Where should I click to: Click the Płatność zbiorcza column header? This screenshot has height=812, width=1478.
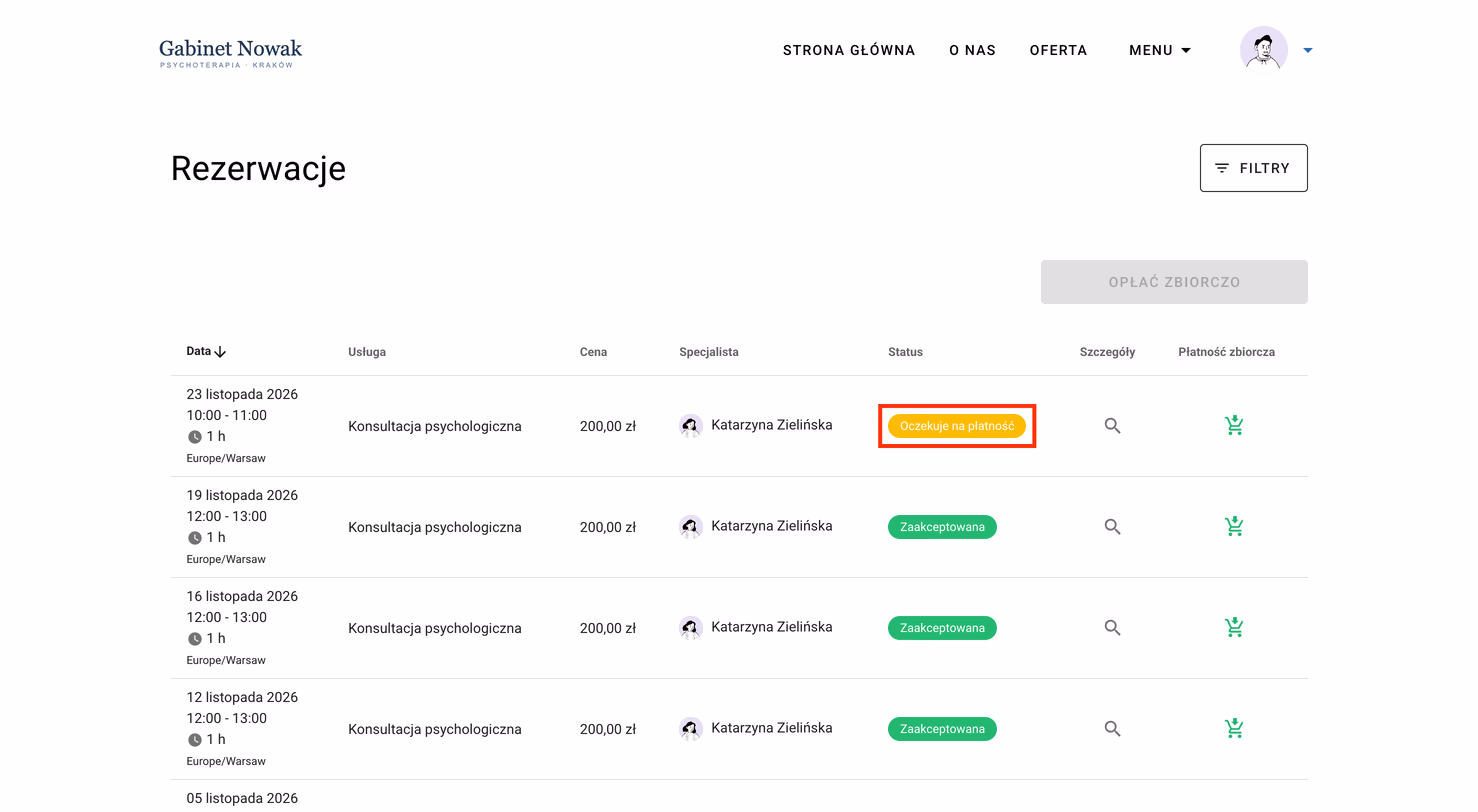[1226, 352]
